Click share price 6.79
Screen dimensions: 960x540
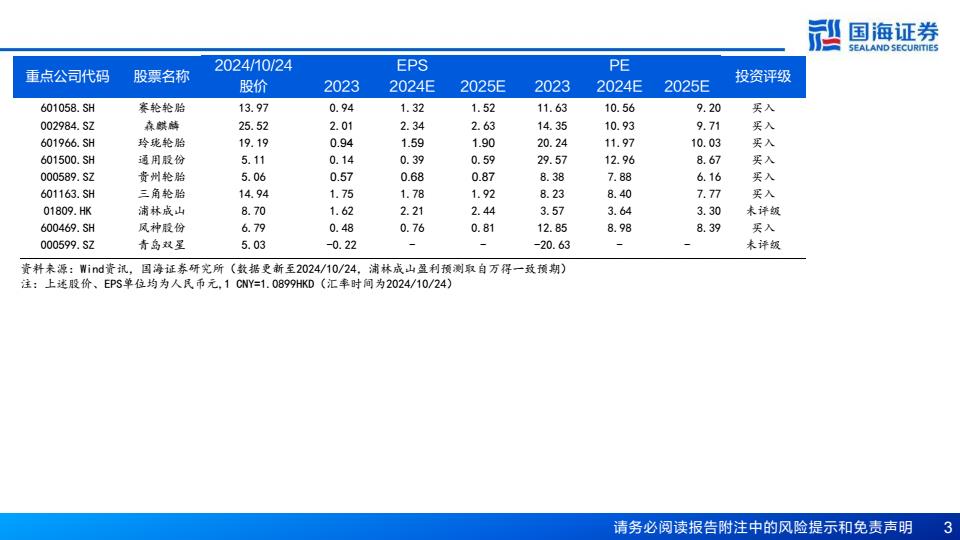(x=253, y=228)
